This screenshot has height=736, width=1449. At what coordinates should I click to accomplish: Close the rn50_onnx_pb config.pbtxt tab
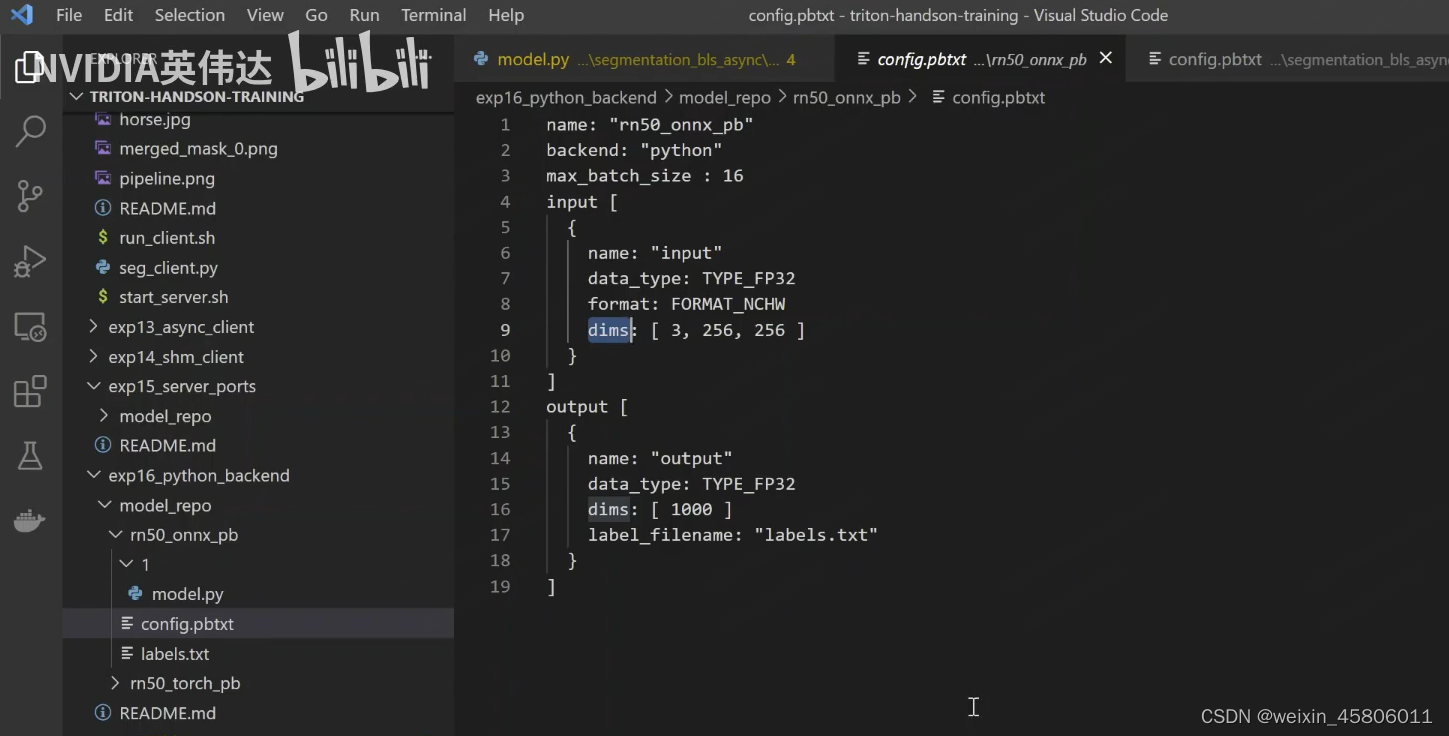tap(1106, 59)
